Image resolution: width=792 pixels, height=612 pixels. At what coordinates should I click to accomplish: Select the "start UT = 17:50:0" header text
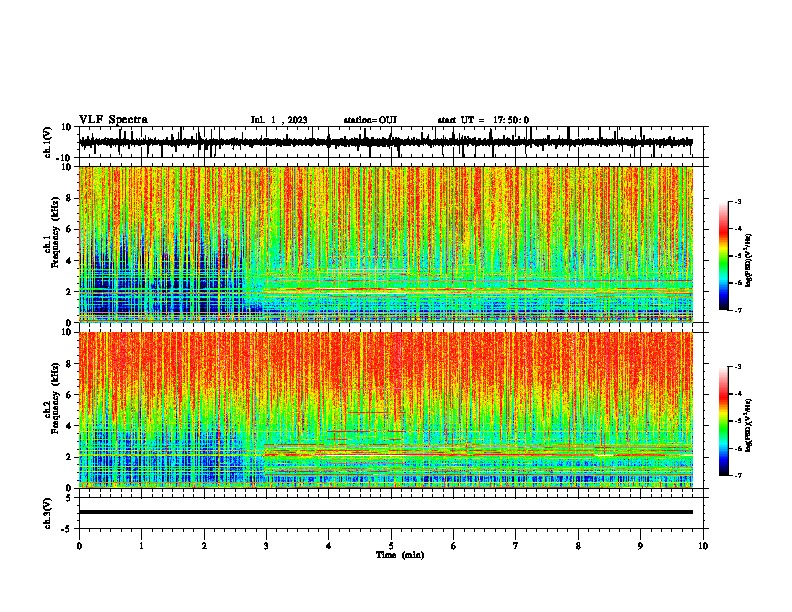(483, 120)
